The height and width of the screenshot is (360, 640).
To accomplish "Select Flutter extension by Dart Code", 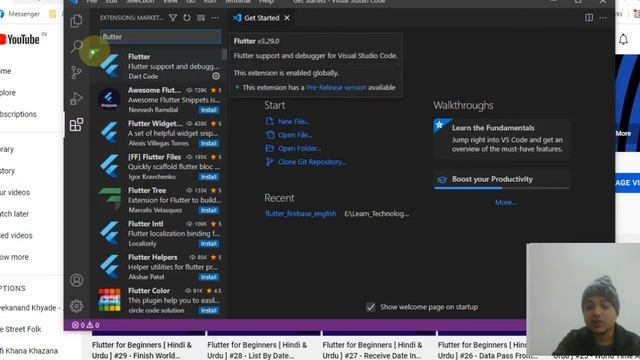I will (158, 66).
